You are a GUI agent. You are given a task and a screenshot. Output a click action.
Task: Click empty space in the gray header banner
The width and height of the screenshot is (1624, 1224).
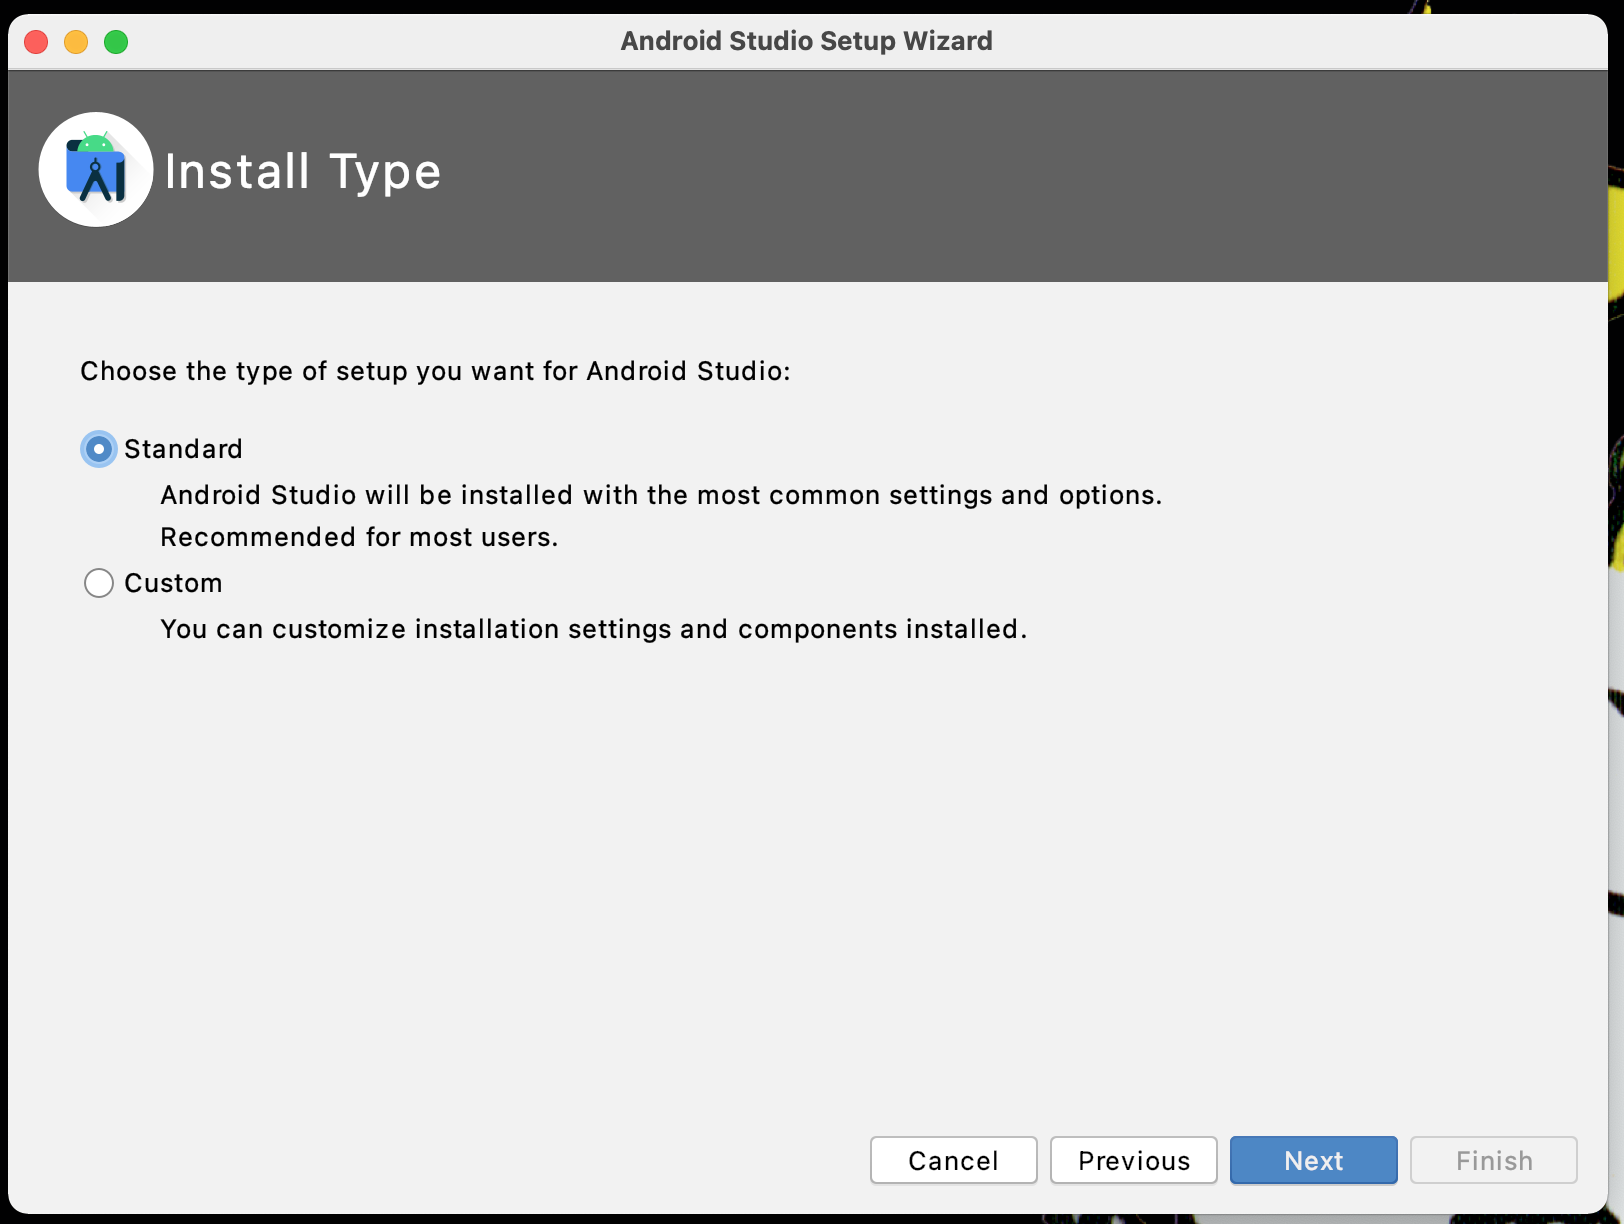[x=1000, y=175]
